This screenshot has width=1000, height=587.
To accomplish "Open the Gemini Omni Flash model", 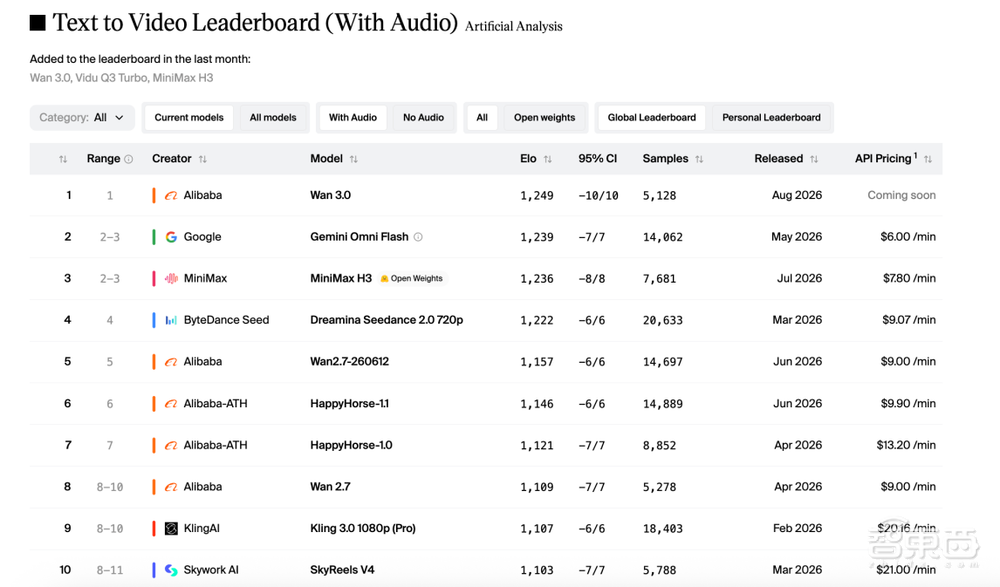I will coord(359,237).
